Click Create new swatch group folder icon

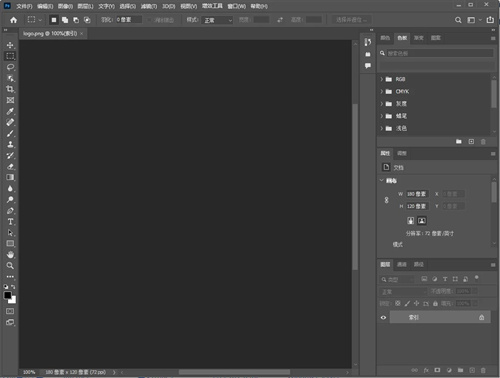tap(459, 142)
